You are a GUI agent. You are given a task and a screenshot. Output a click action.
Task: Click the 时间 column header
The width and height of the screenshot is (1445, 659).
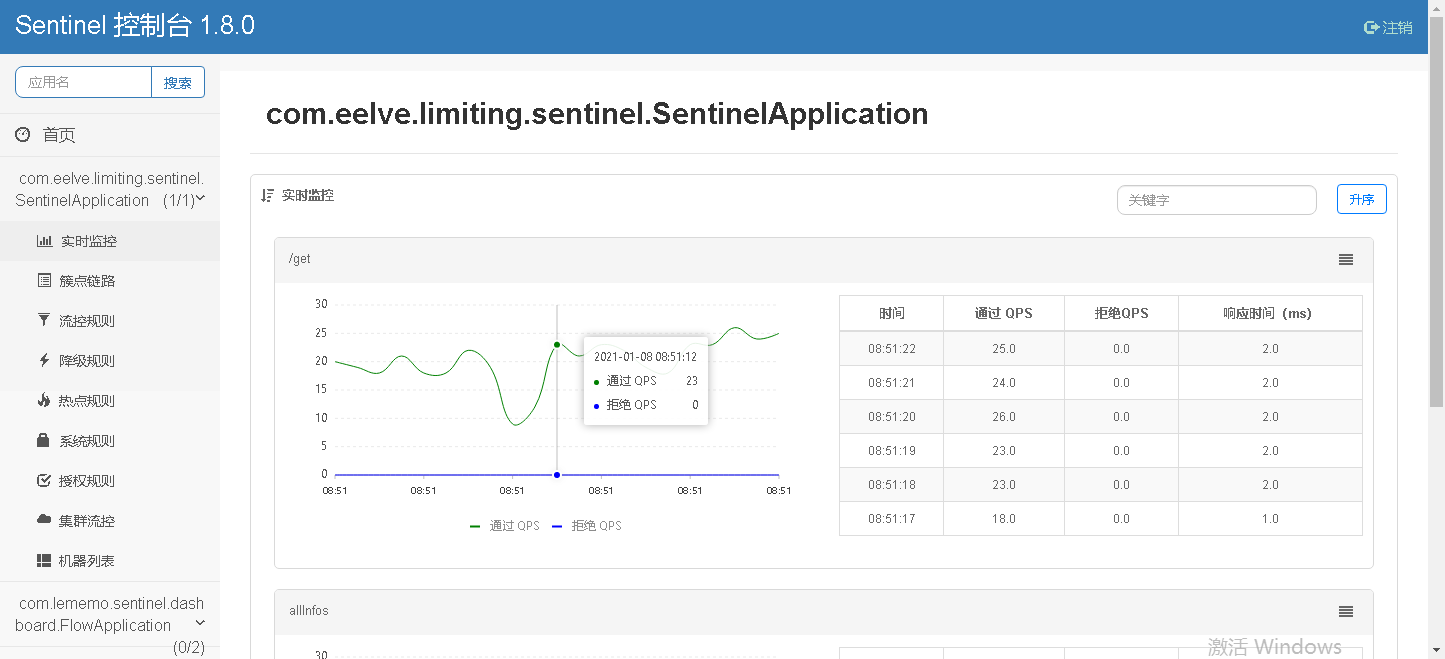coord(891,313)
